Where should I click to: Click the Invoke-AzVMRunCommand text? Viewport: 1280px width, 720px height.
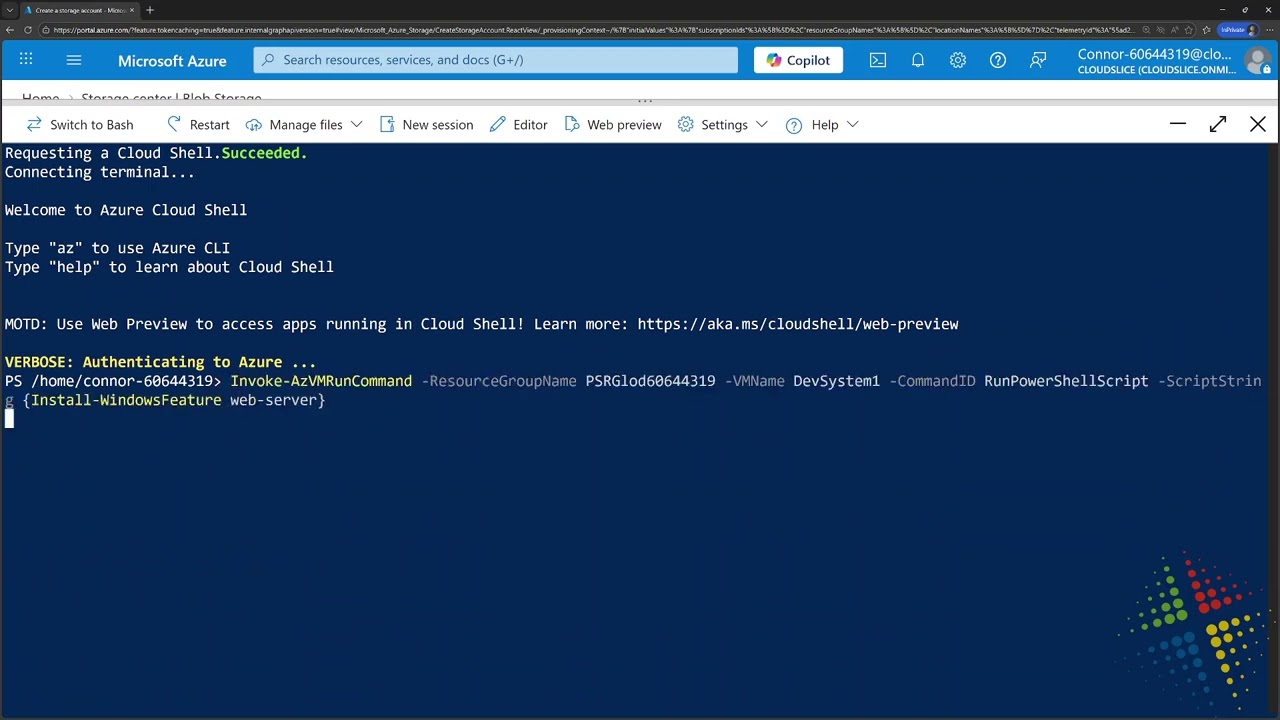(321, 381)
